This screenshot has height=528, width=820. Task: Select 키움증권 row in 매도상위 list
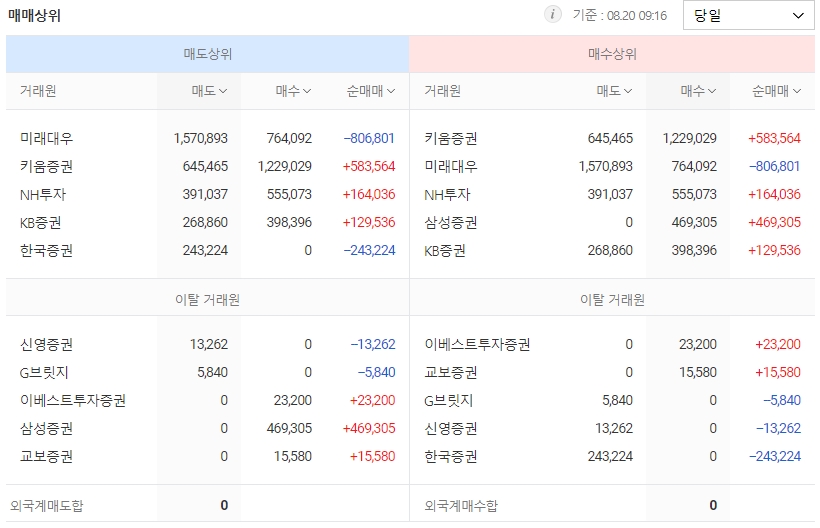[208, 166]
